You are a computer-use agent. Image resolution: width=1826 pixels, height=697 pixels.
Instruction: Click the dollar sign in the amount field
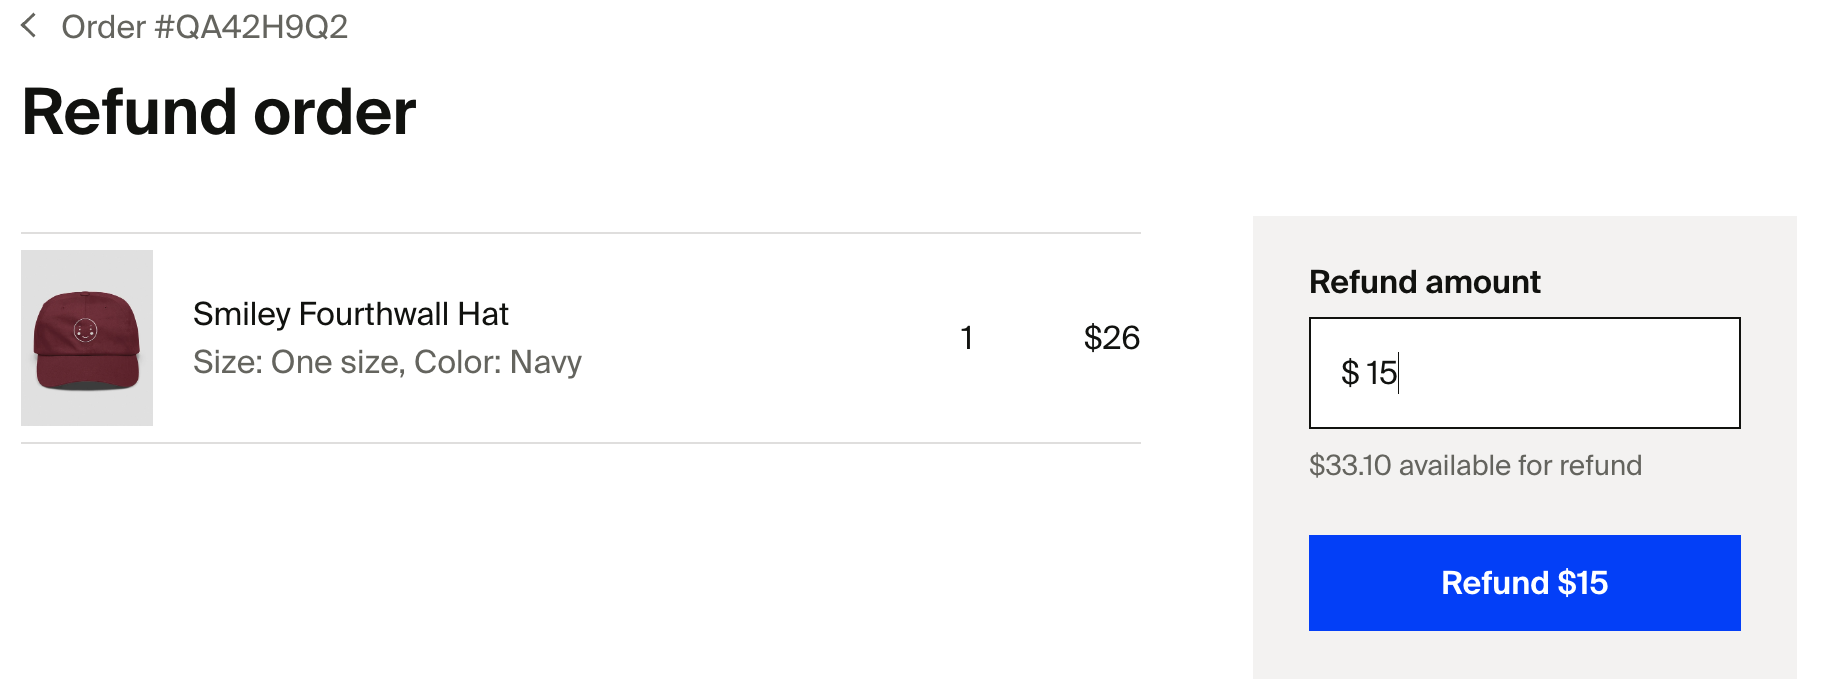1350,373
